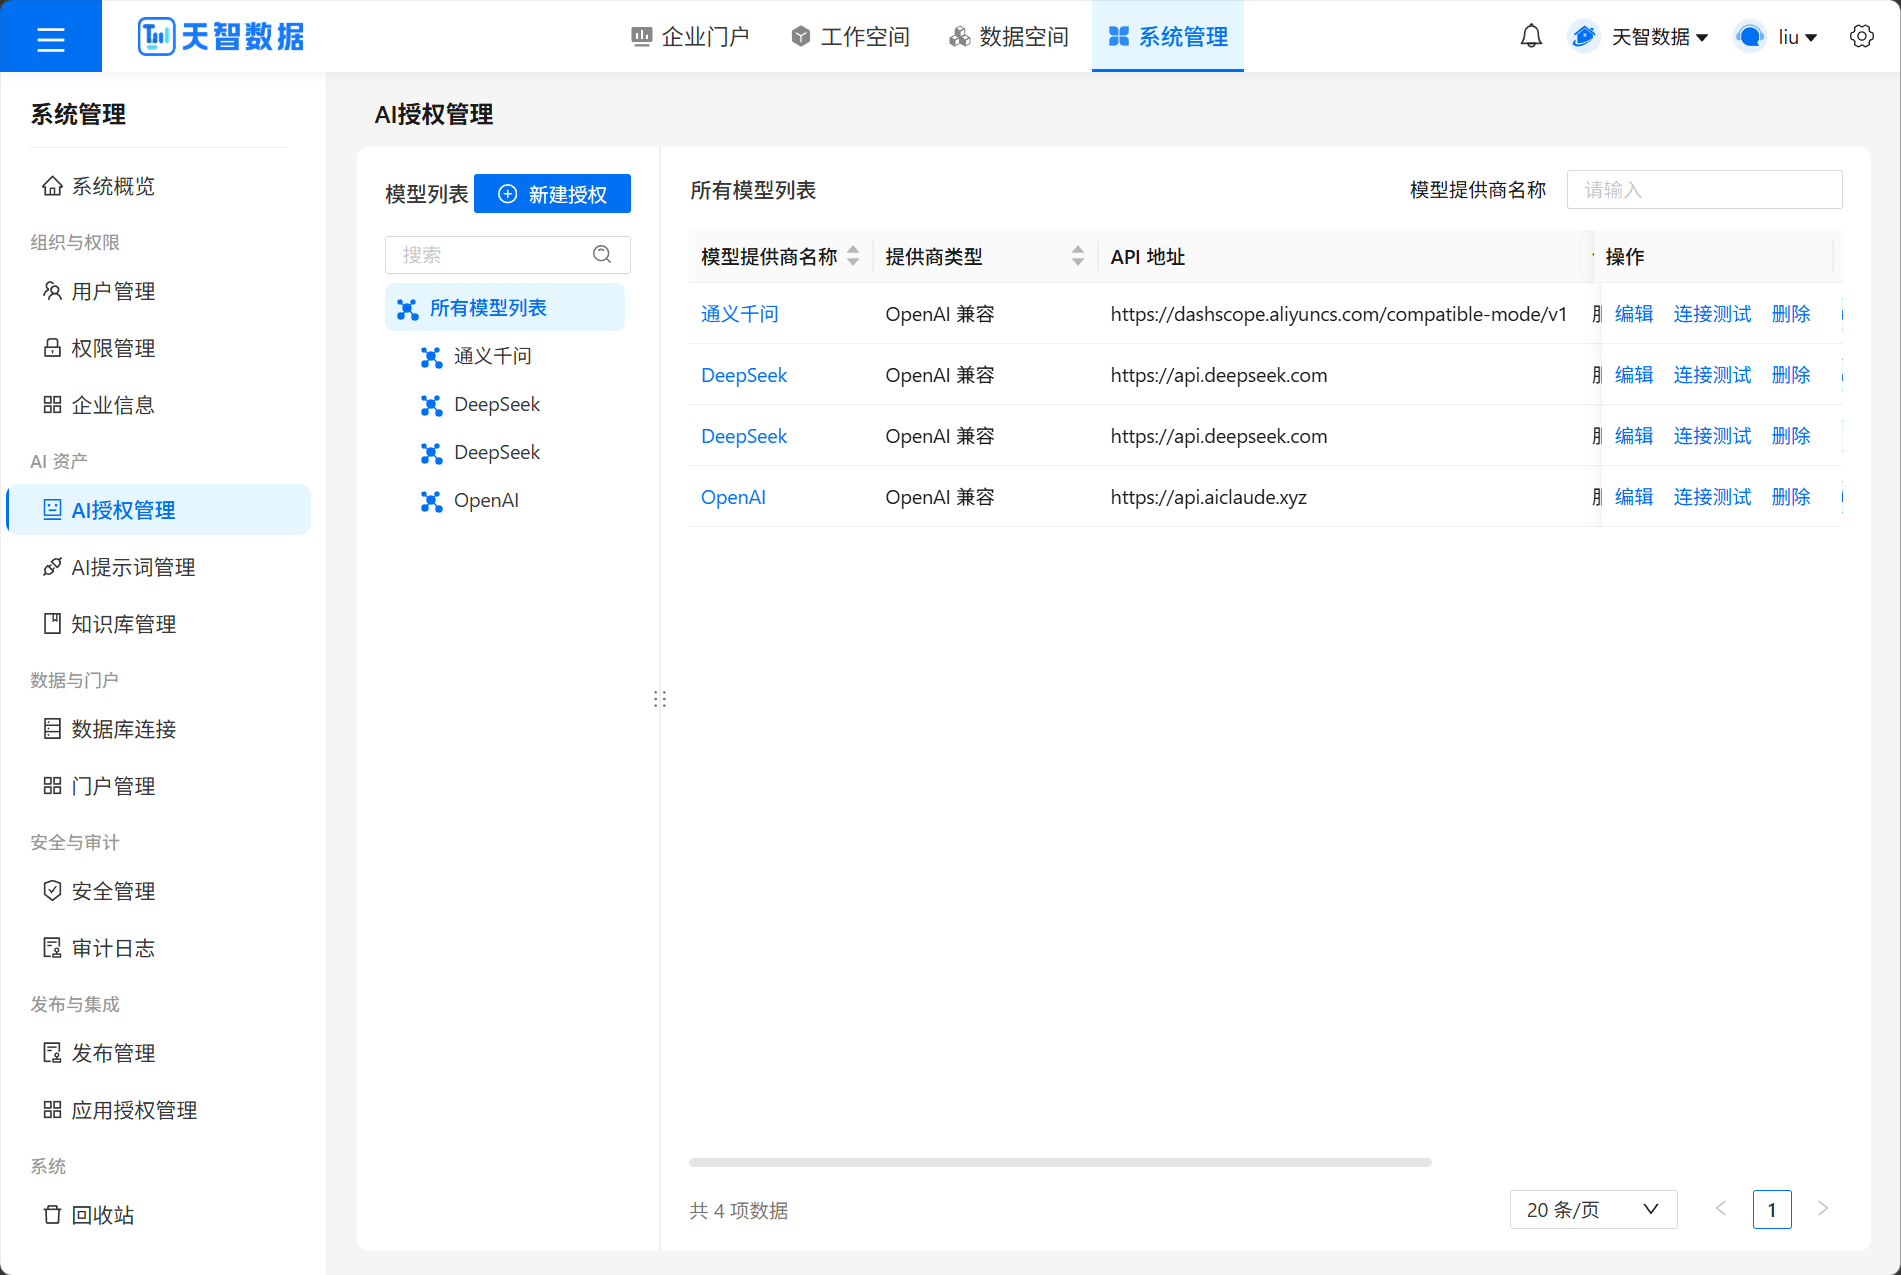The width and height of the screenshot is (1901, 1275).
Task: Open AI授权管理 in the sidebar
Action: pyautogui.click(x=160, y=510)
